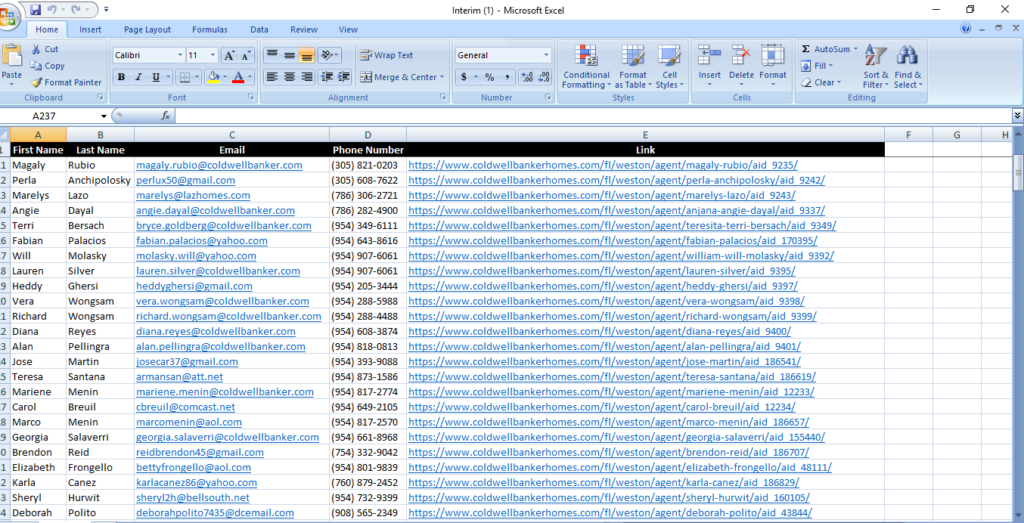Viewport: 1024px width, 523px height.
Task: Open the Merge & Center options arrow
Action: (442, 77)
